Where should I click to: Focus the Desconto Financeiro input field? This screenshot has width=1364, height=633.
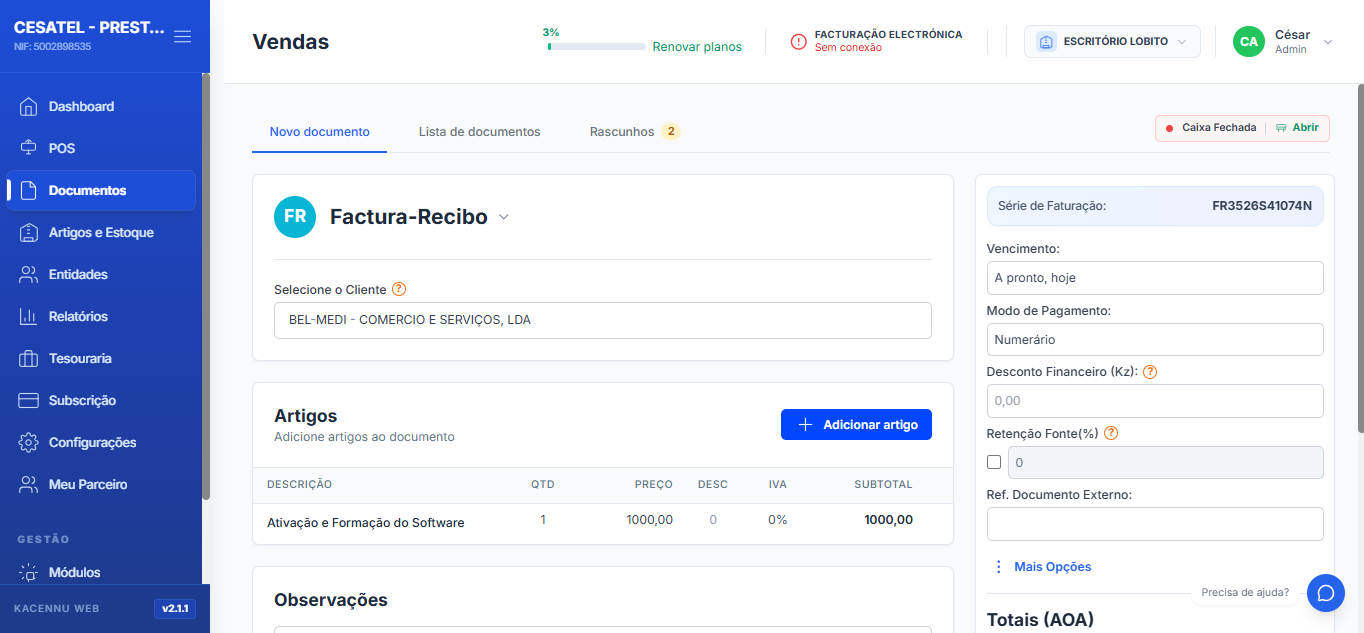(x=1155, y=401)
